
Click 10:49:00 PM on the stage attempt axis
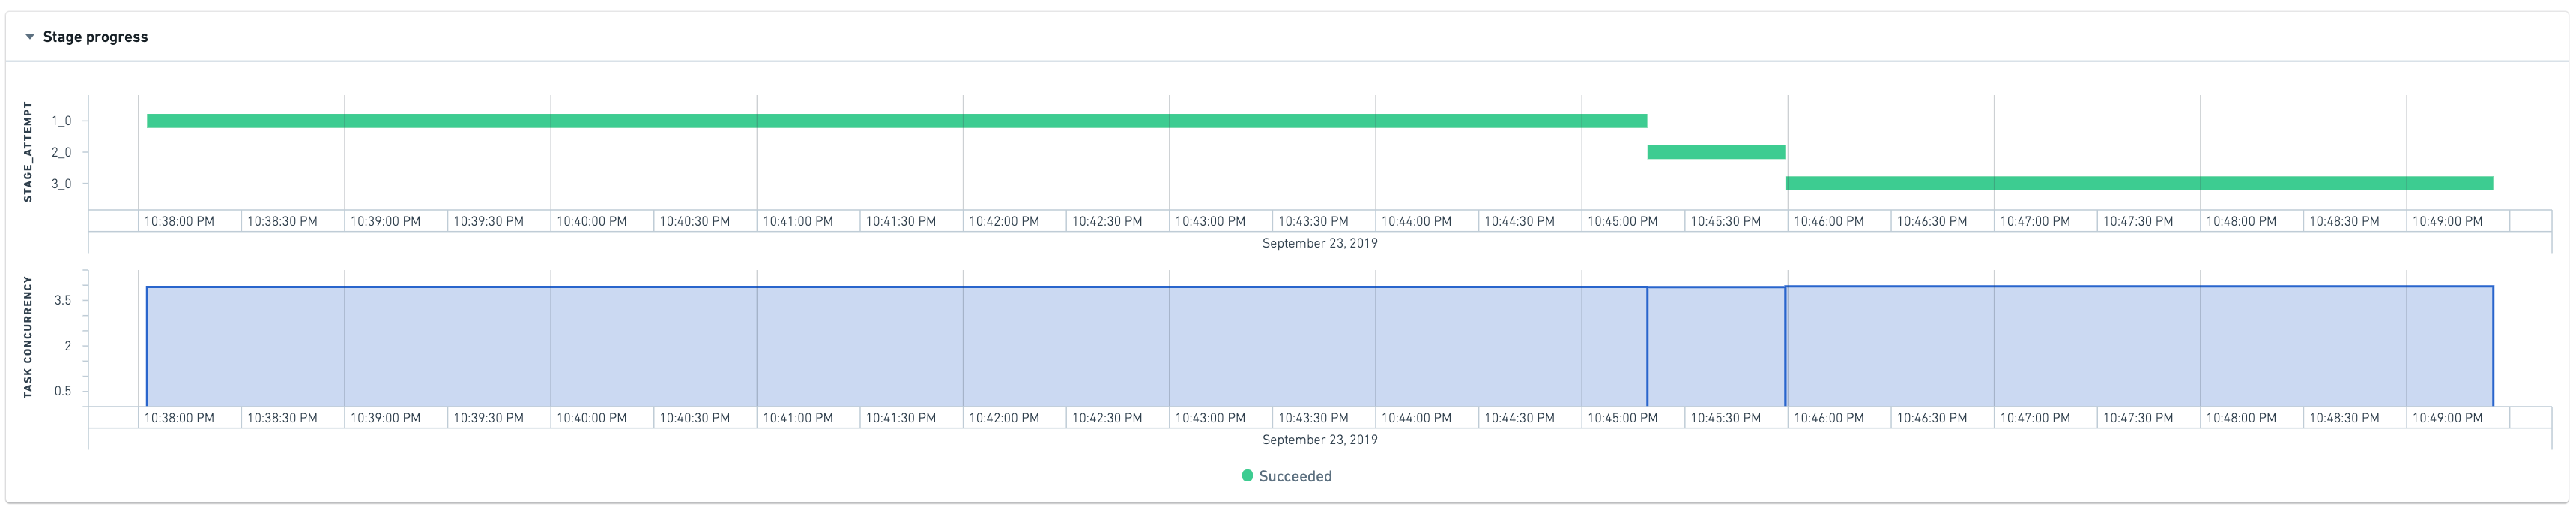coord(2447,221)
